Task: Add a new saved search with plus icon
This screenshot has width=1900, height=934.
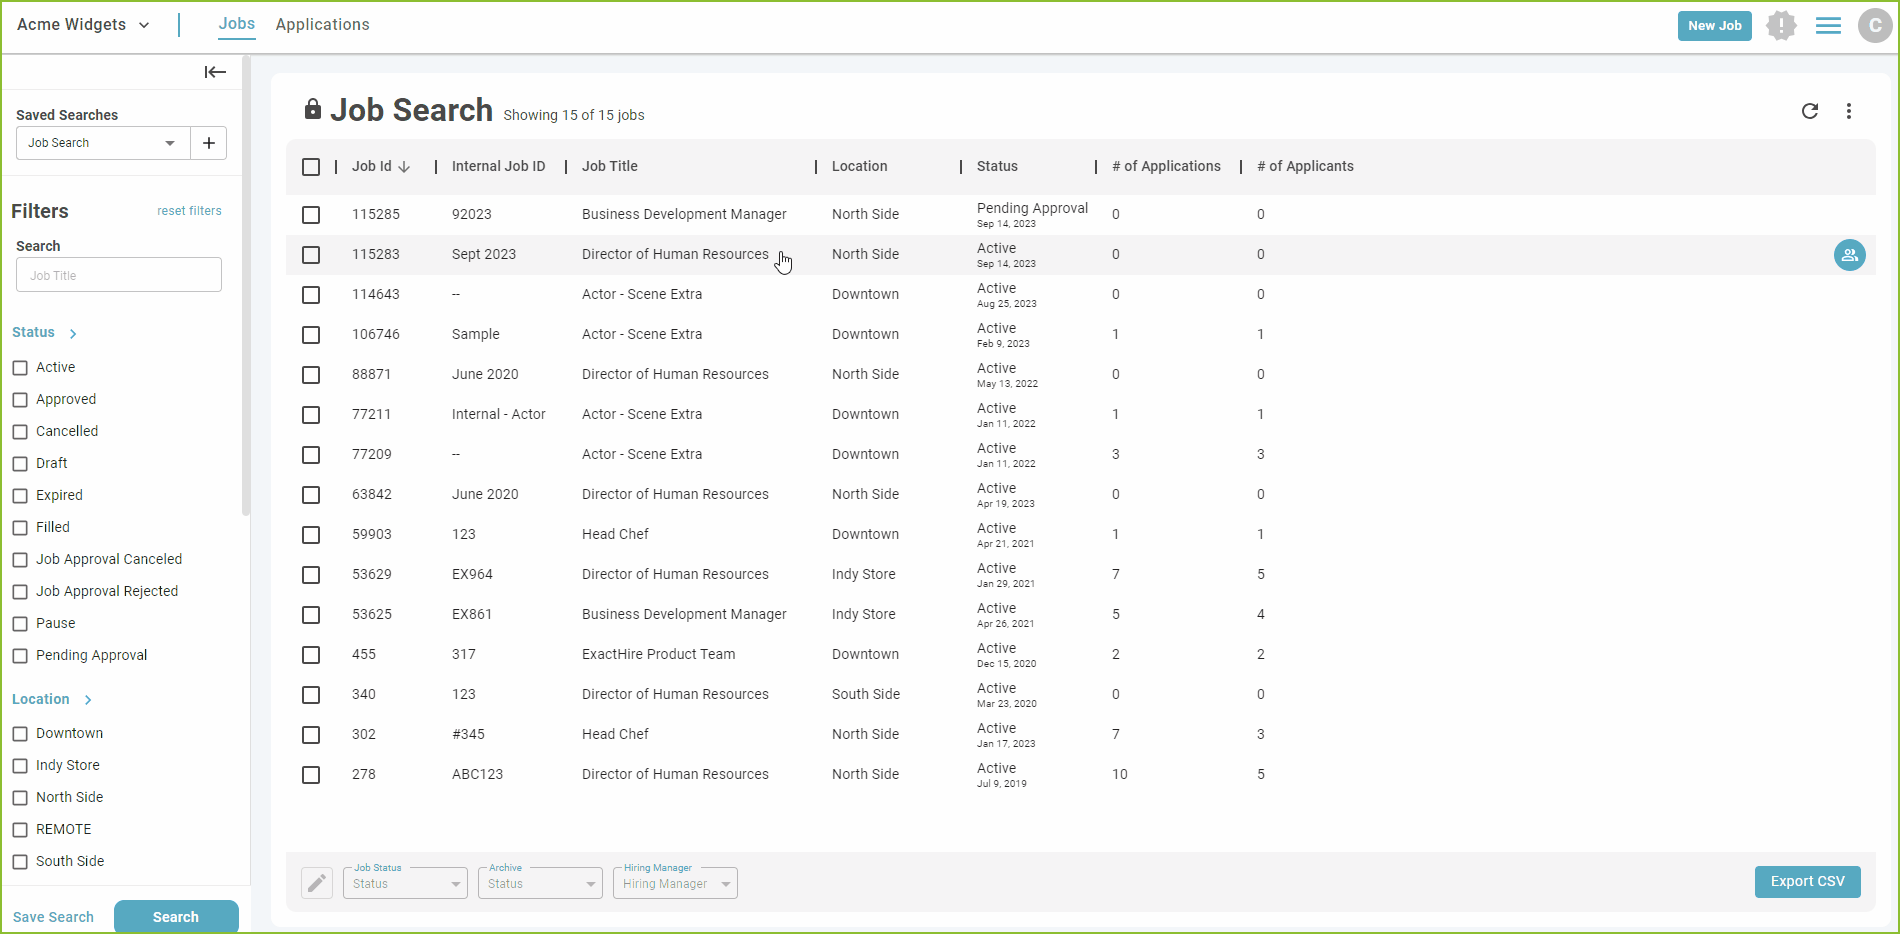Action: (209, 143)
